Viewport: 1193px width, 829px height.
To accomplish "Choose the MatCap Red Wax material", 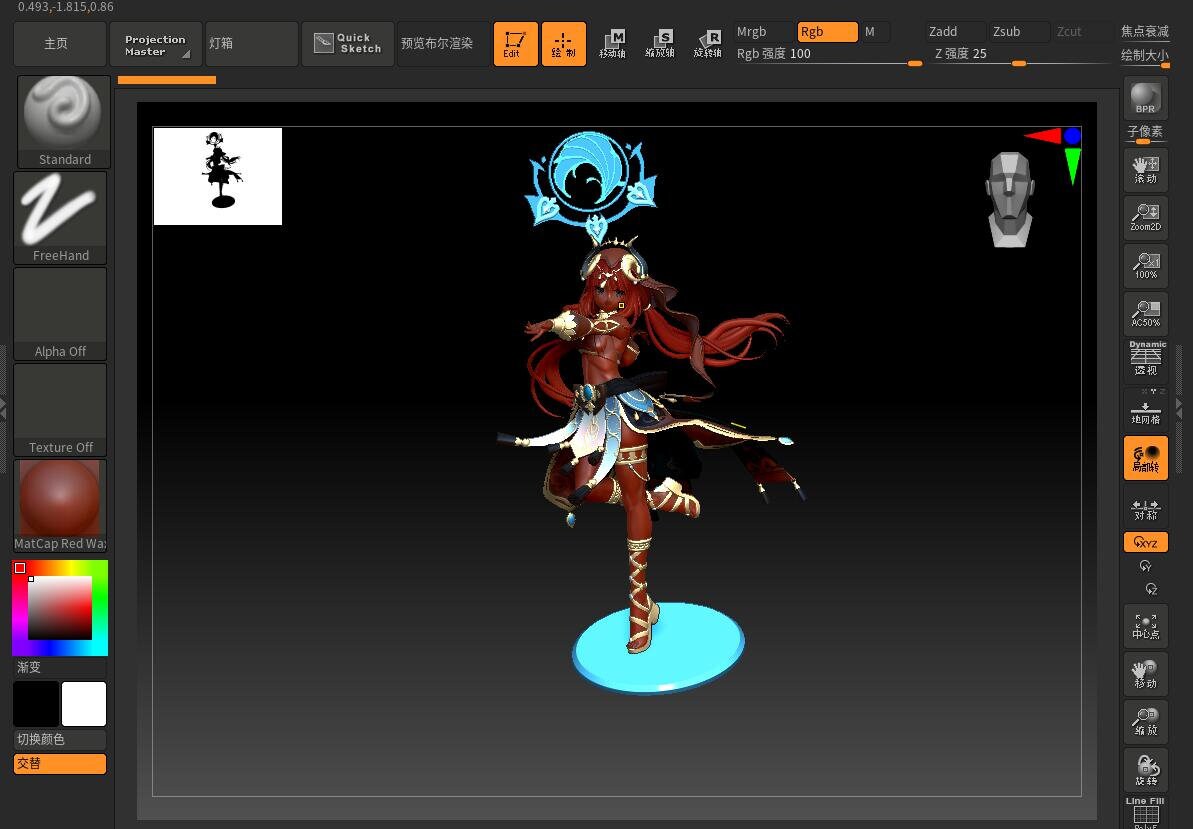I will tap(60, 498).
